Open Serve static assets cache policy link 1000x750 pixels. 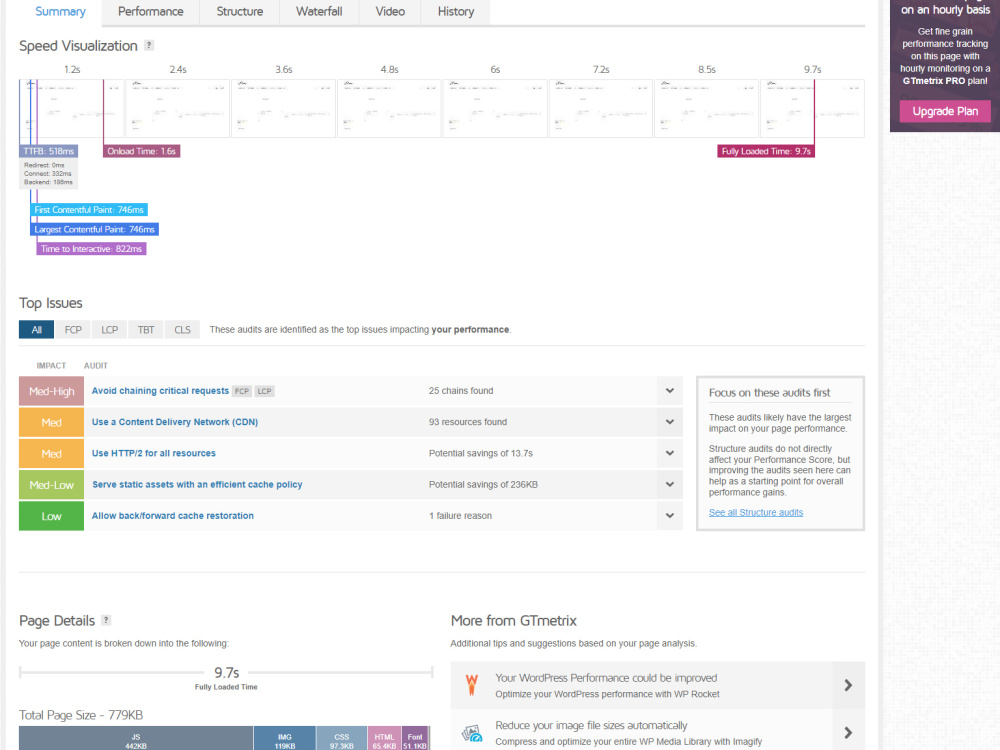point(197,484)
